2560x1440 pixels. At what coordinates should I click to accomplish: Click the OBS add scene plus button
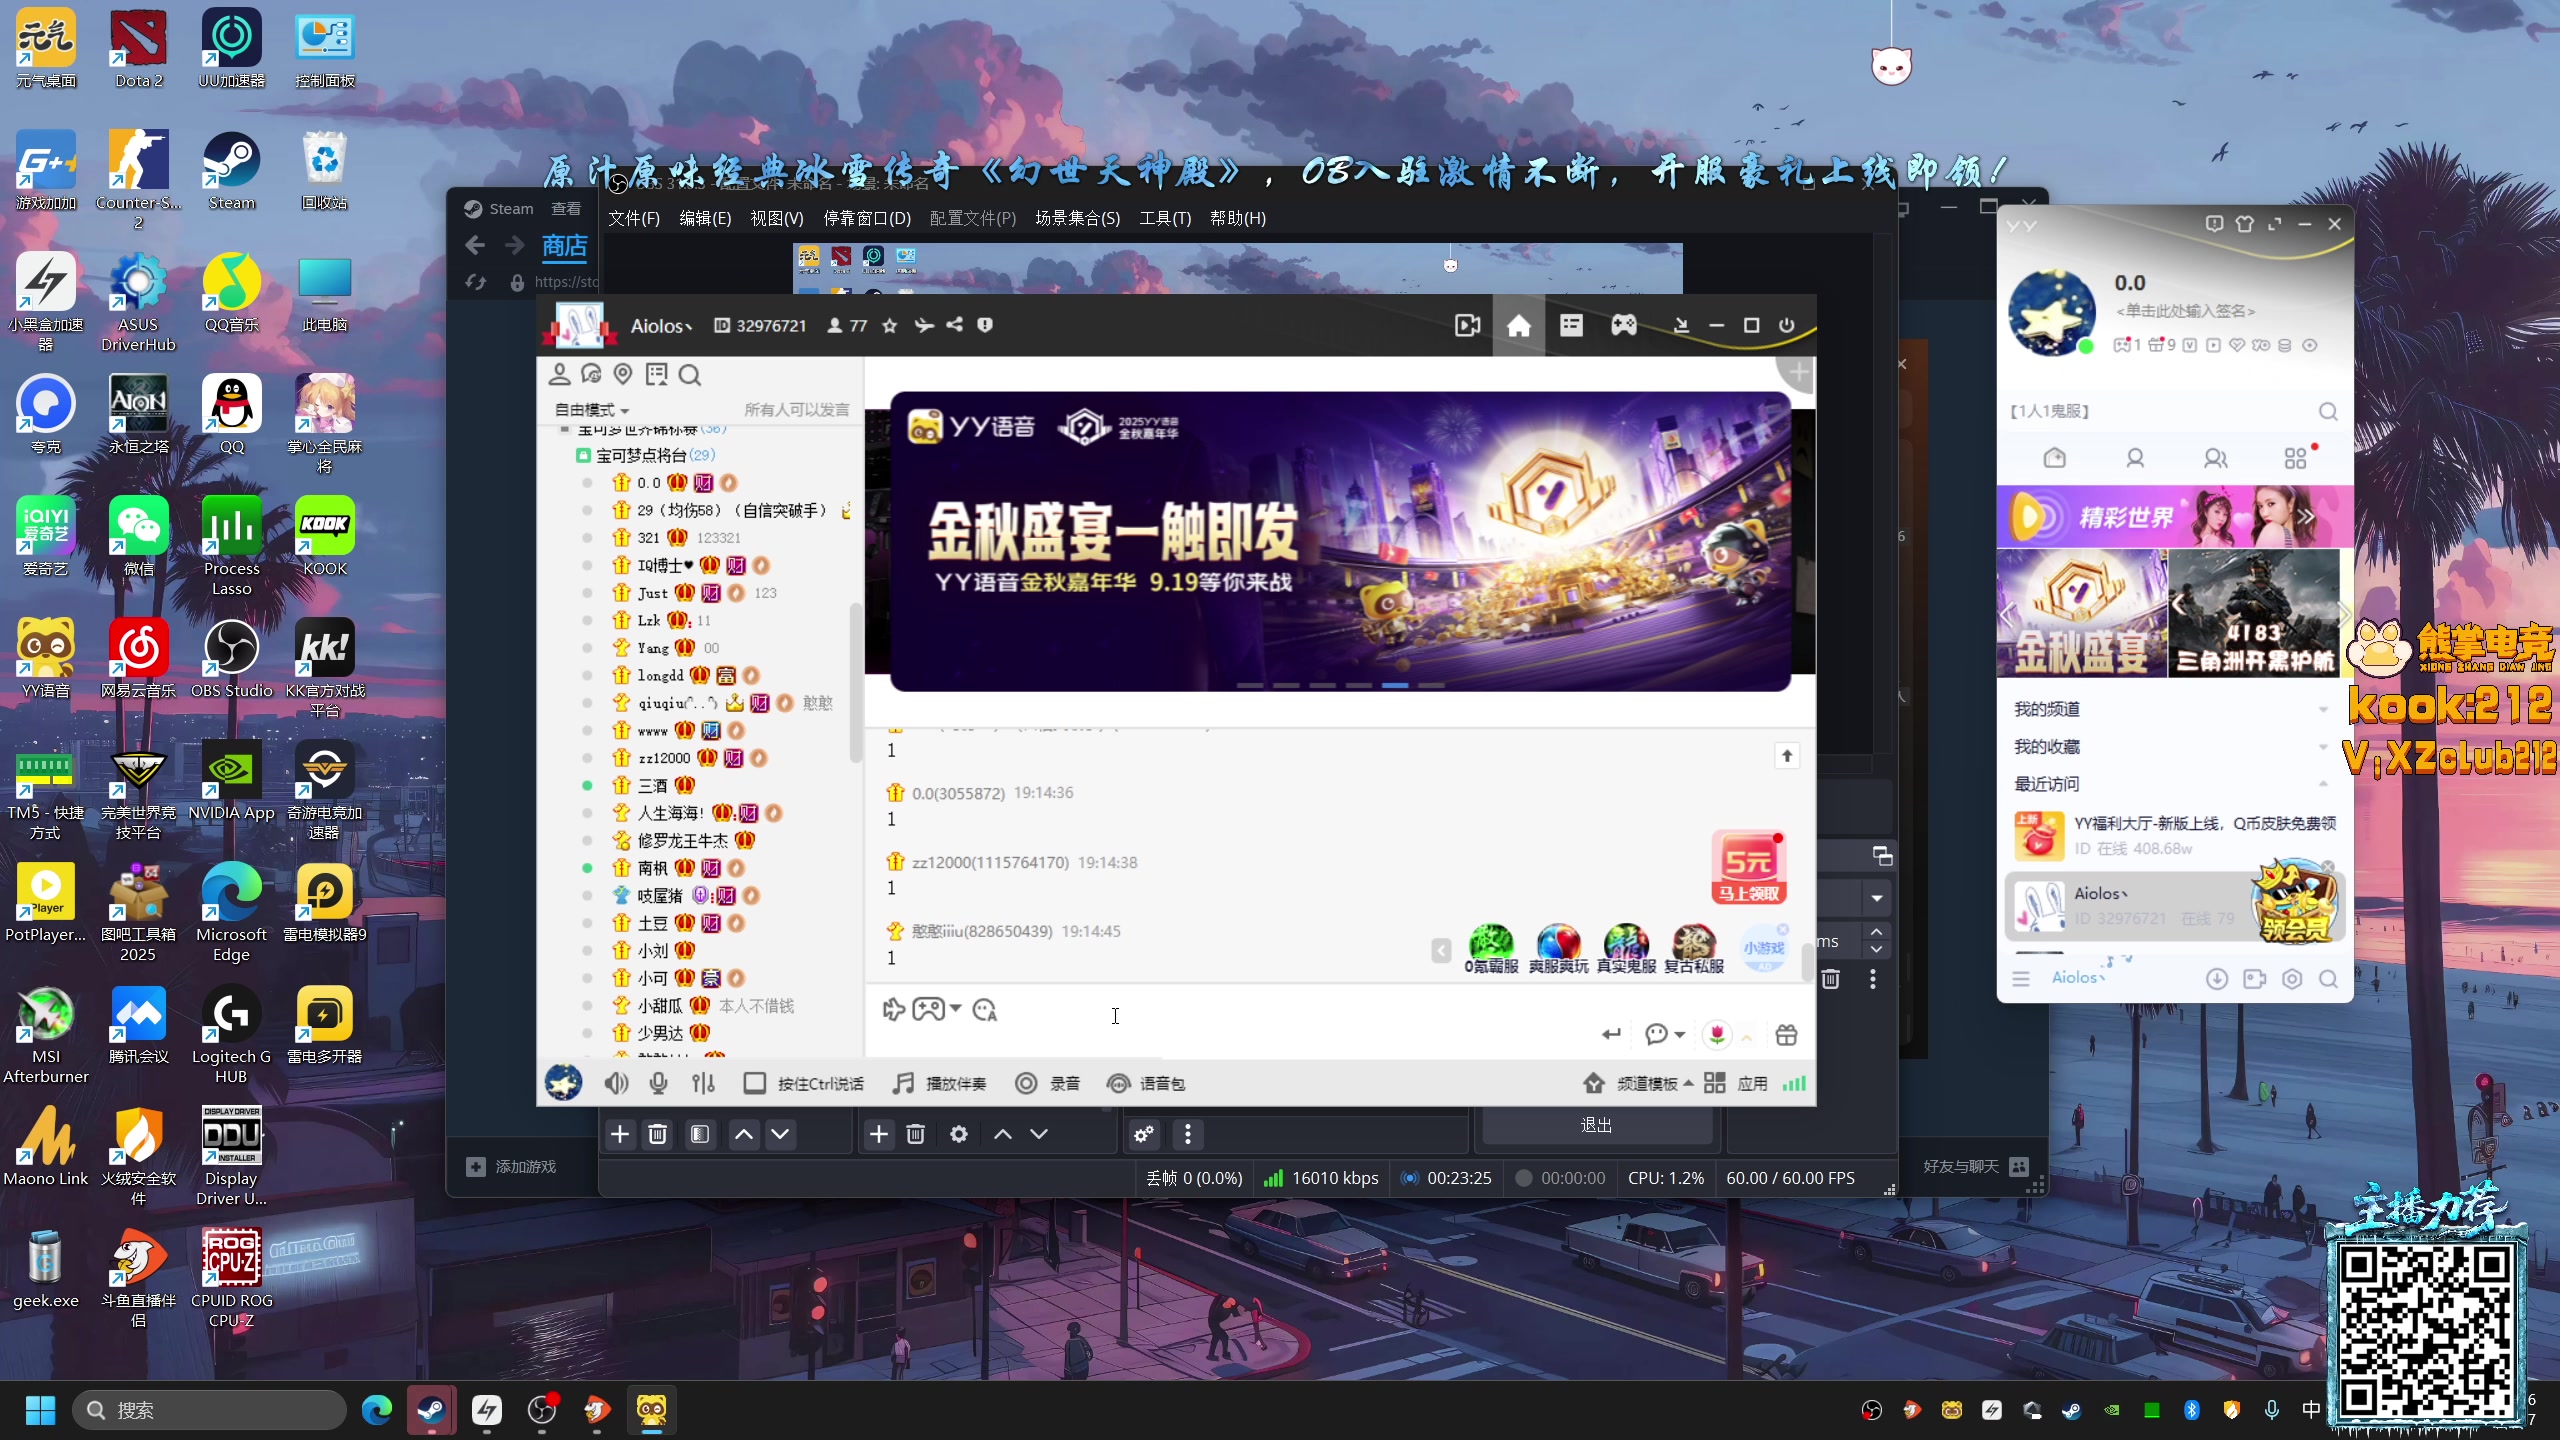pos(620,1134)
